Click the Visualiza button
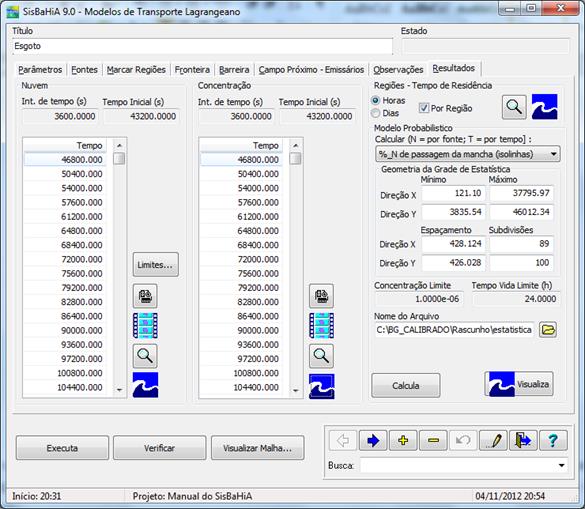This screenshot has width=585, height=509. pyautogui.click(x=519, y=384)
